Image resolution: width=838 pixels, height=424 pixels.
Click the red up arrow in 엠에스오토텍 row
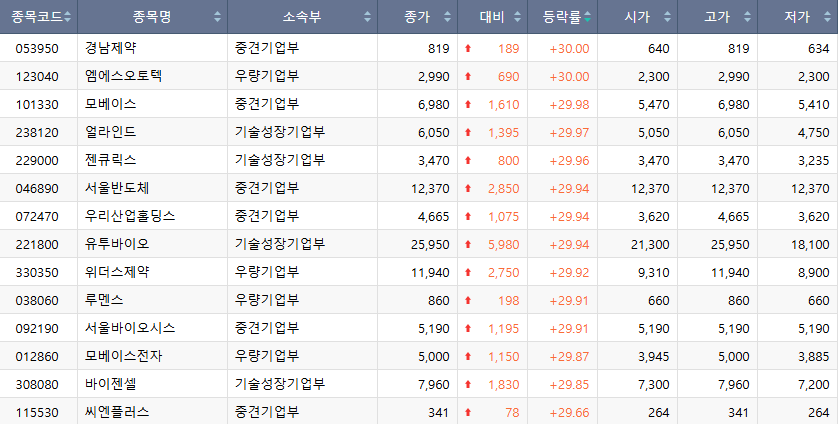[x=468, y=76]
